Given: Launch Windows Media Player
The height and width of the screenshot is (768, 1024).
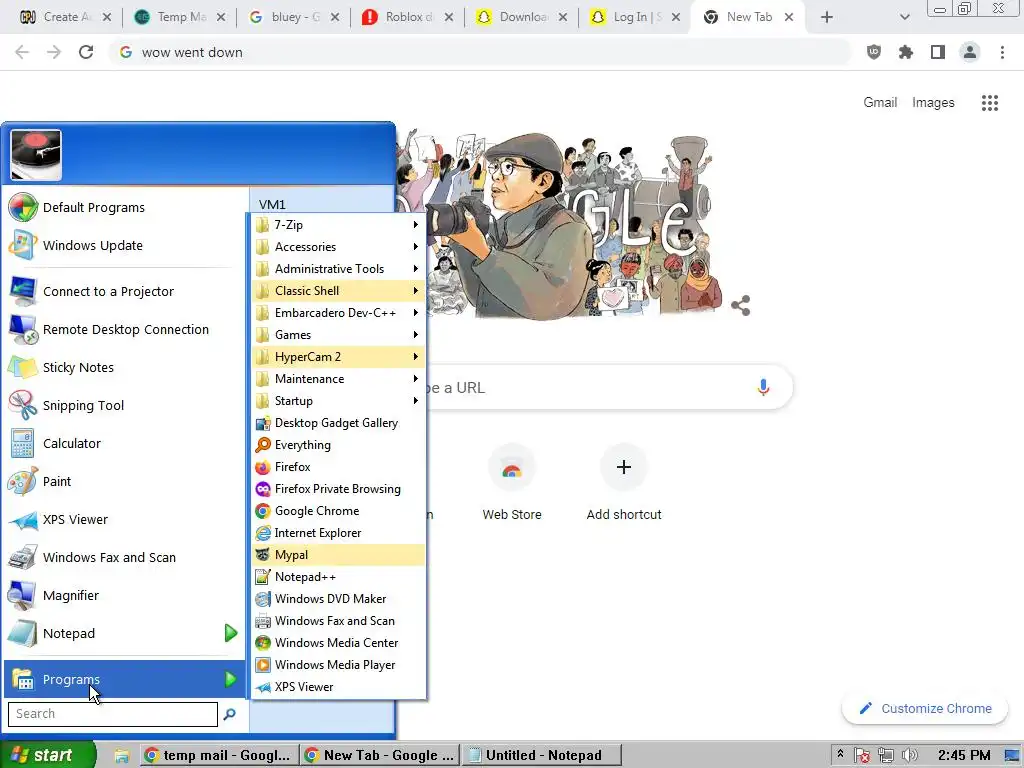Looking at the screenshot, I should (x=338, y=665).
